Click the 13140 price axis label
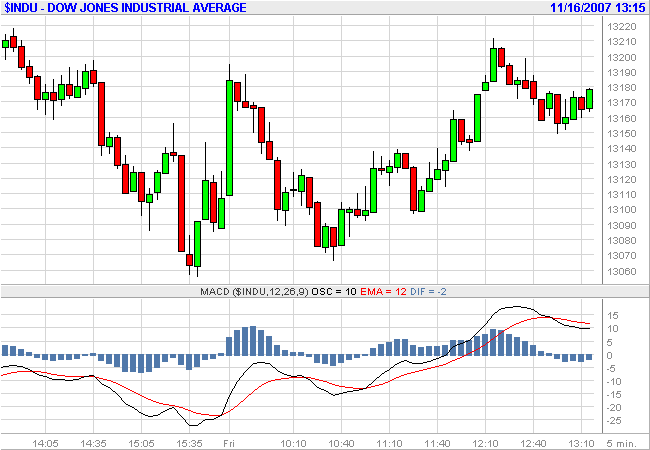The image size is (650, 450). [621, 149]
